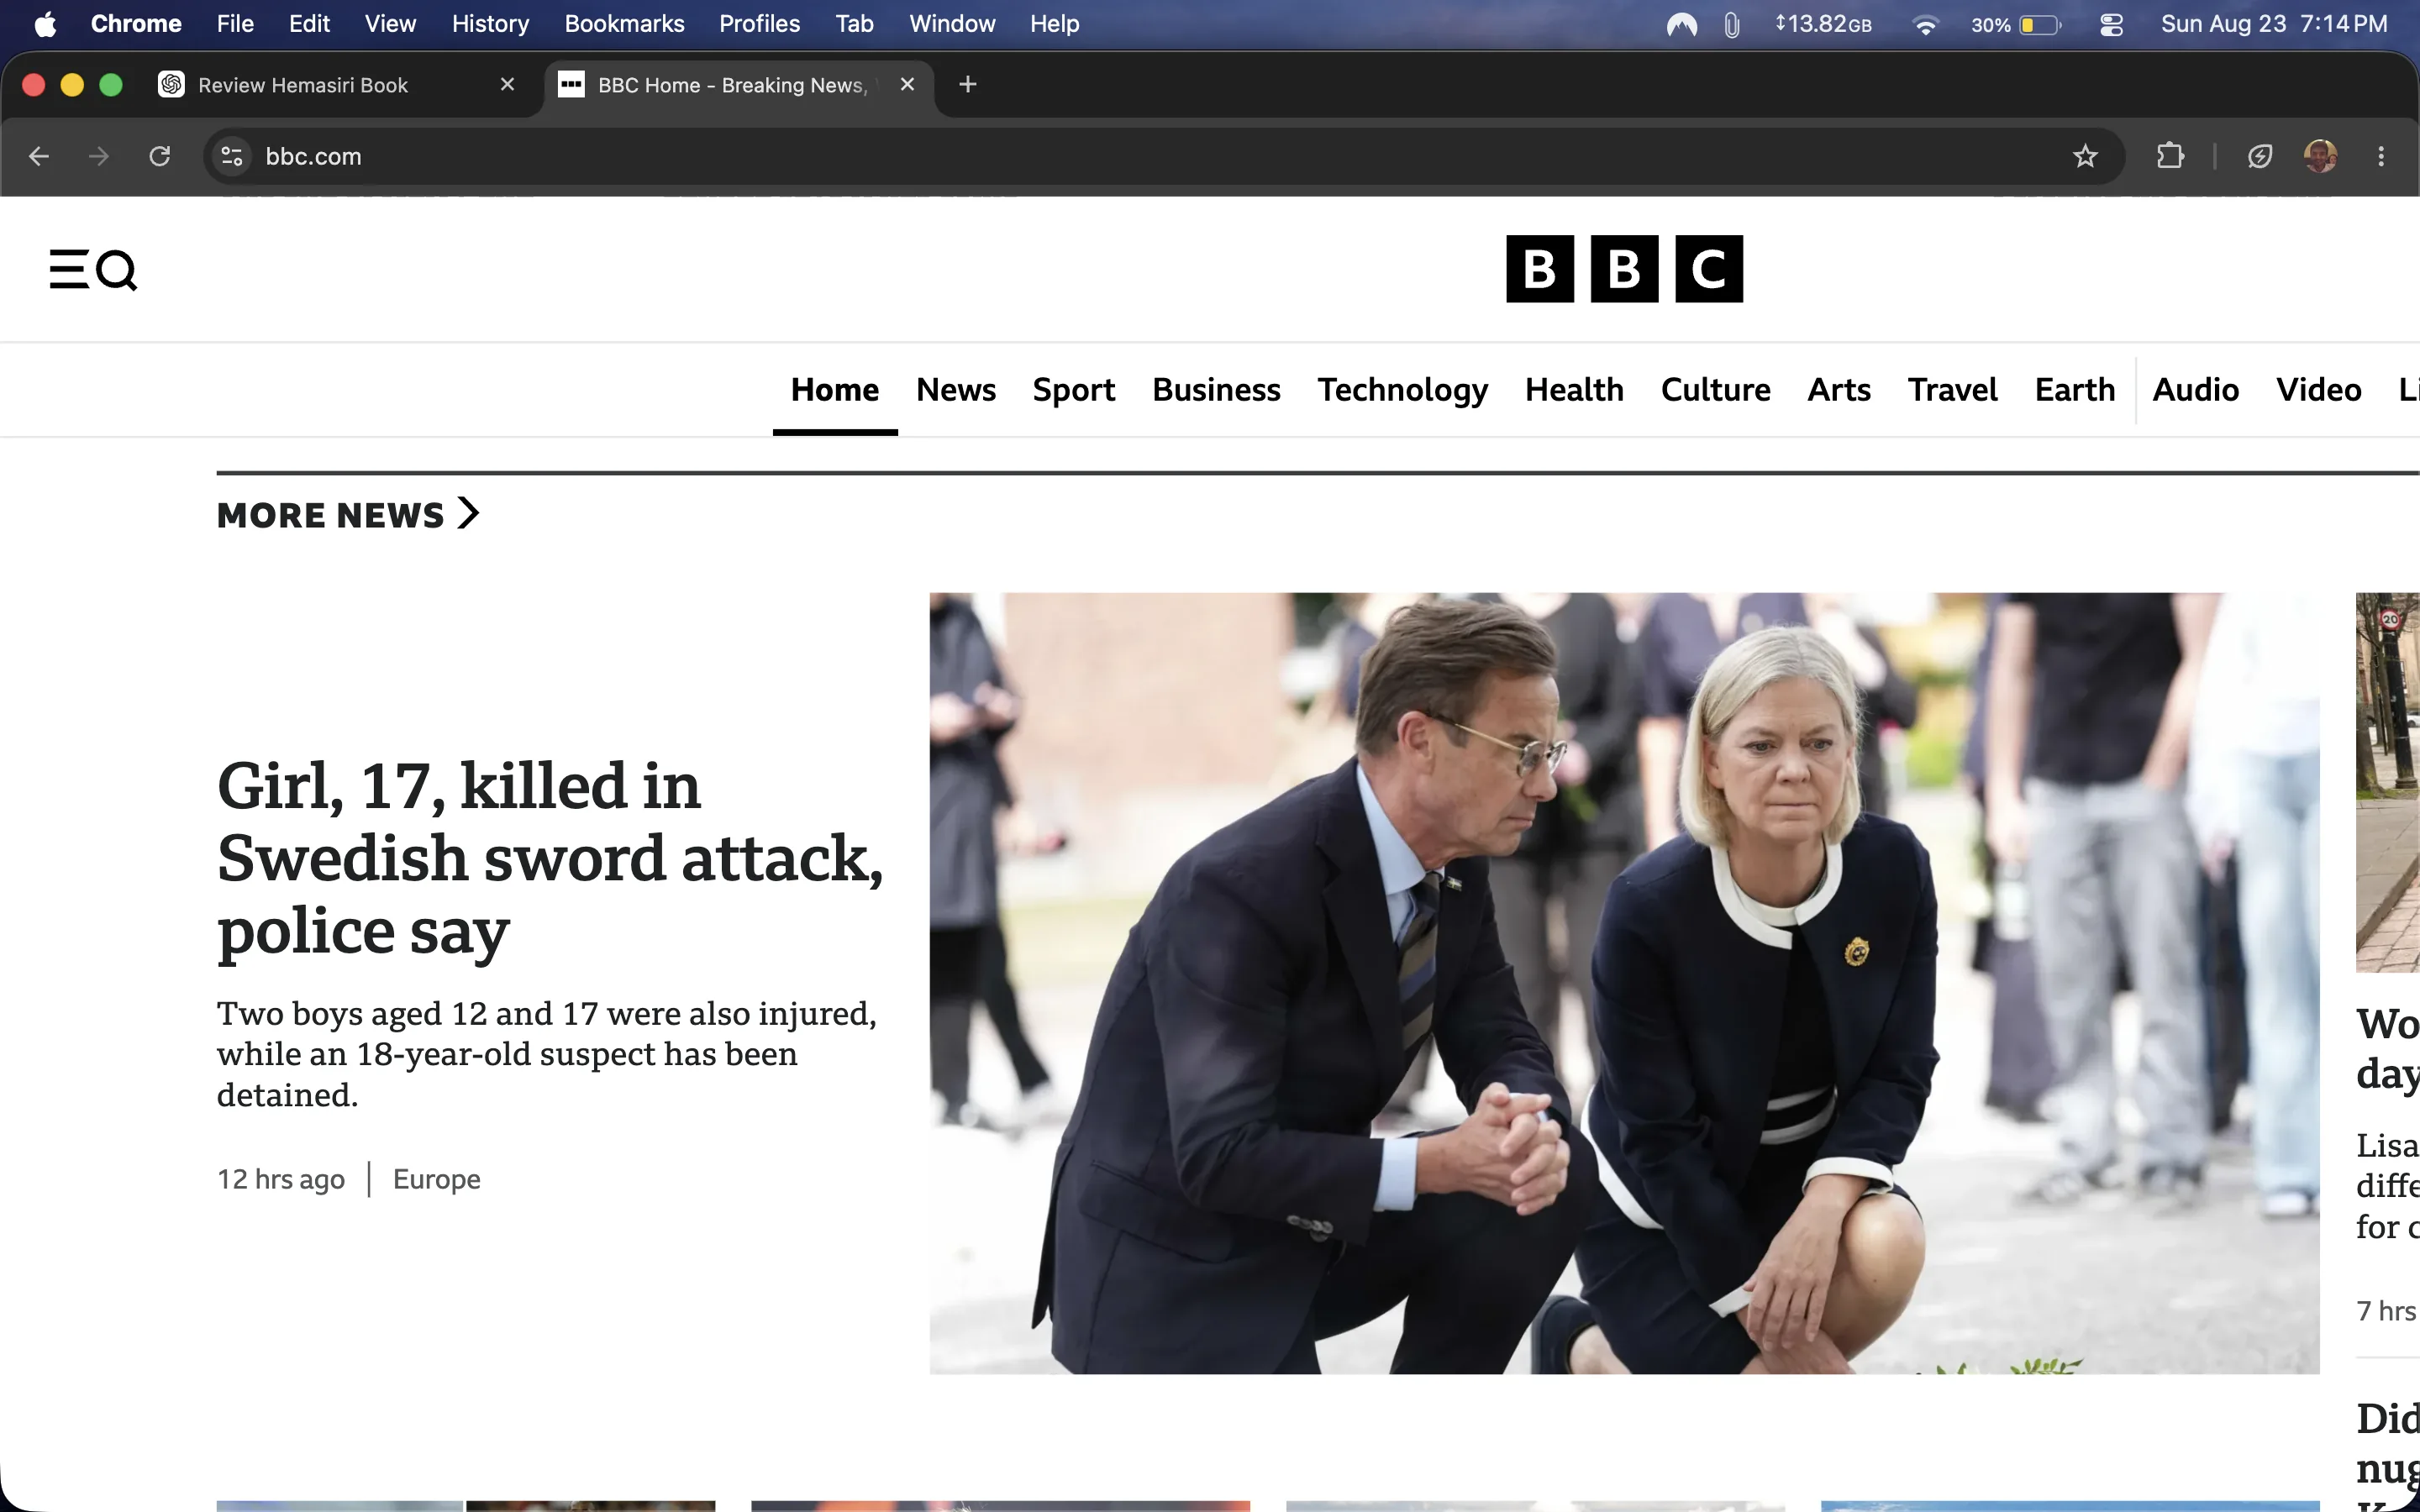Close the Review Hemasiri Book tab

click(x=507, y=85)
